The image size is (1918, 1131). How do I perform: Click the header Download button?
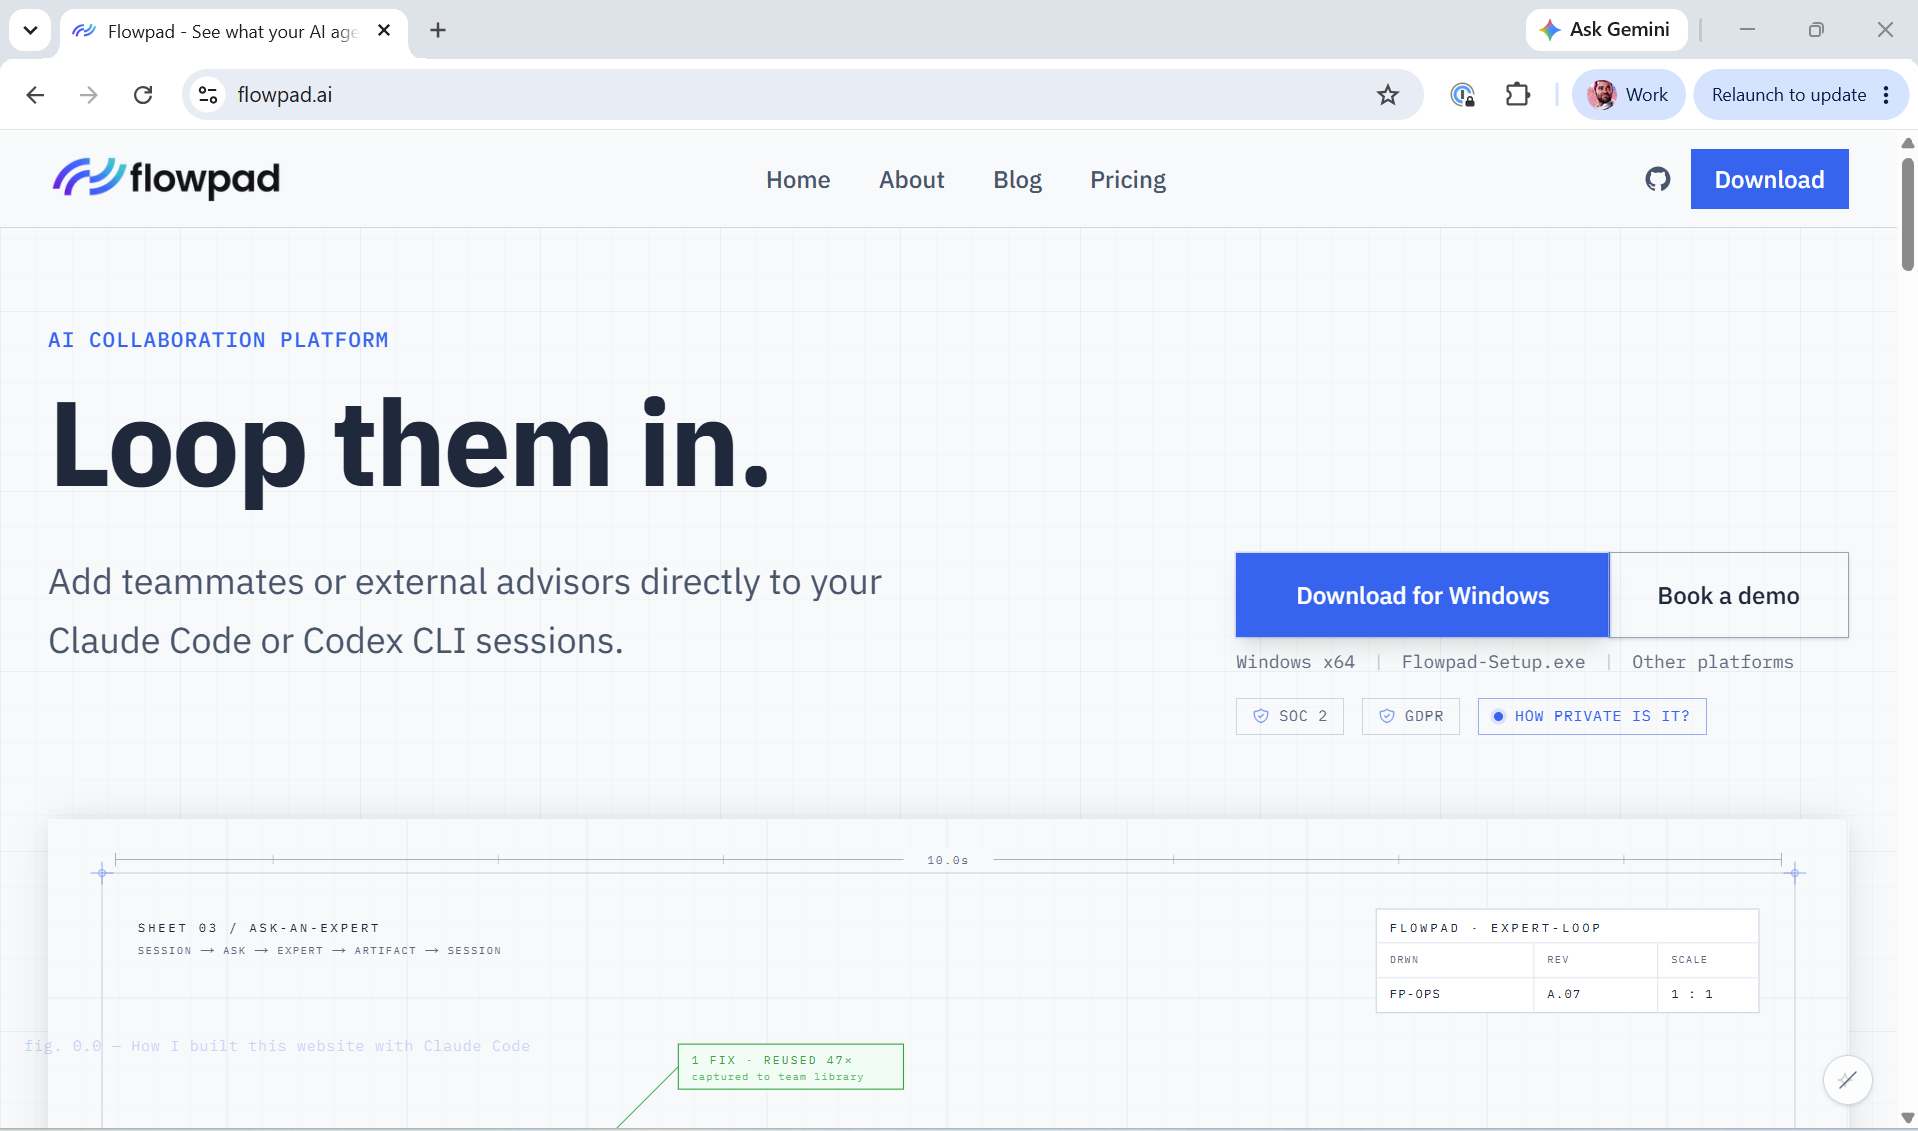[1769, 179]
